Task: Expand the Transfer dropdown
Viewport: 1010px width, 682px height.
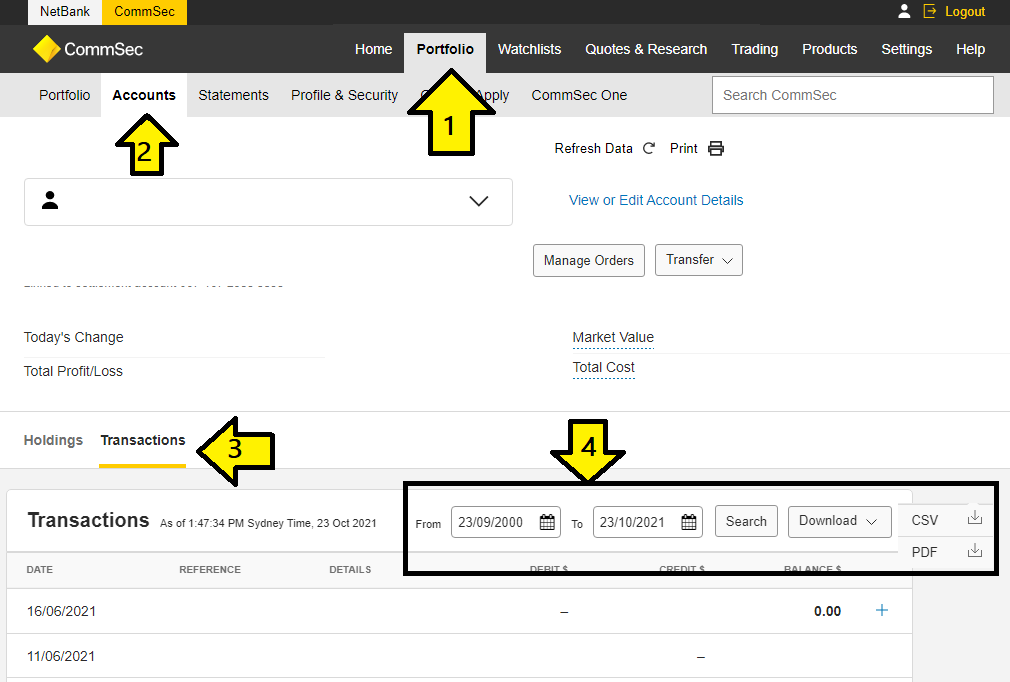Action: click(x=699, y=260)
